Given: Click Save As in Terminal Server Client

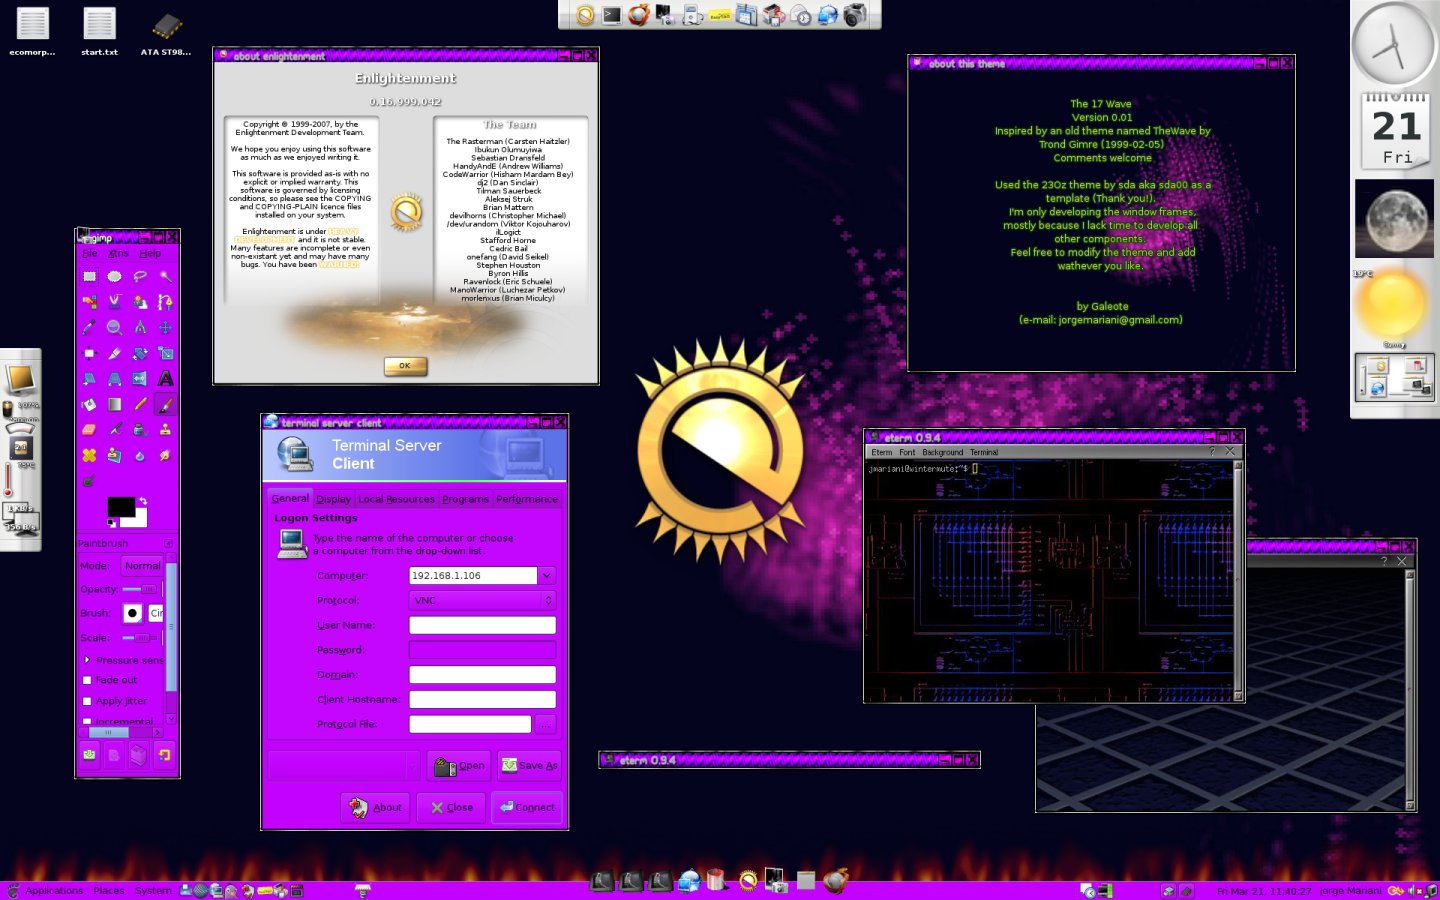Looking at the screenshot, I should coord(530,766).
